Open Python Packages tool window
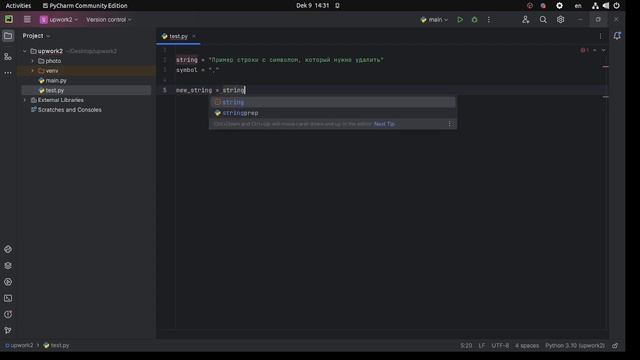This screenshot has height=360, width=640. 8,249
